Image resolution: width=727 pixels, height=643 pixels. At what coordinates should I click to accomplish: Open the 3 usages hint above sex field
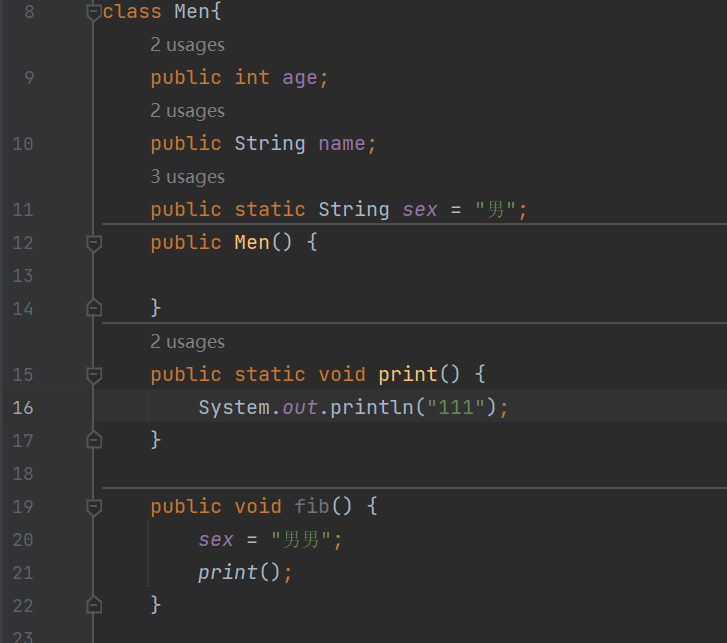(x=187, y=177)
